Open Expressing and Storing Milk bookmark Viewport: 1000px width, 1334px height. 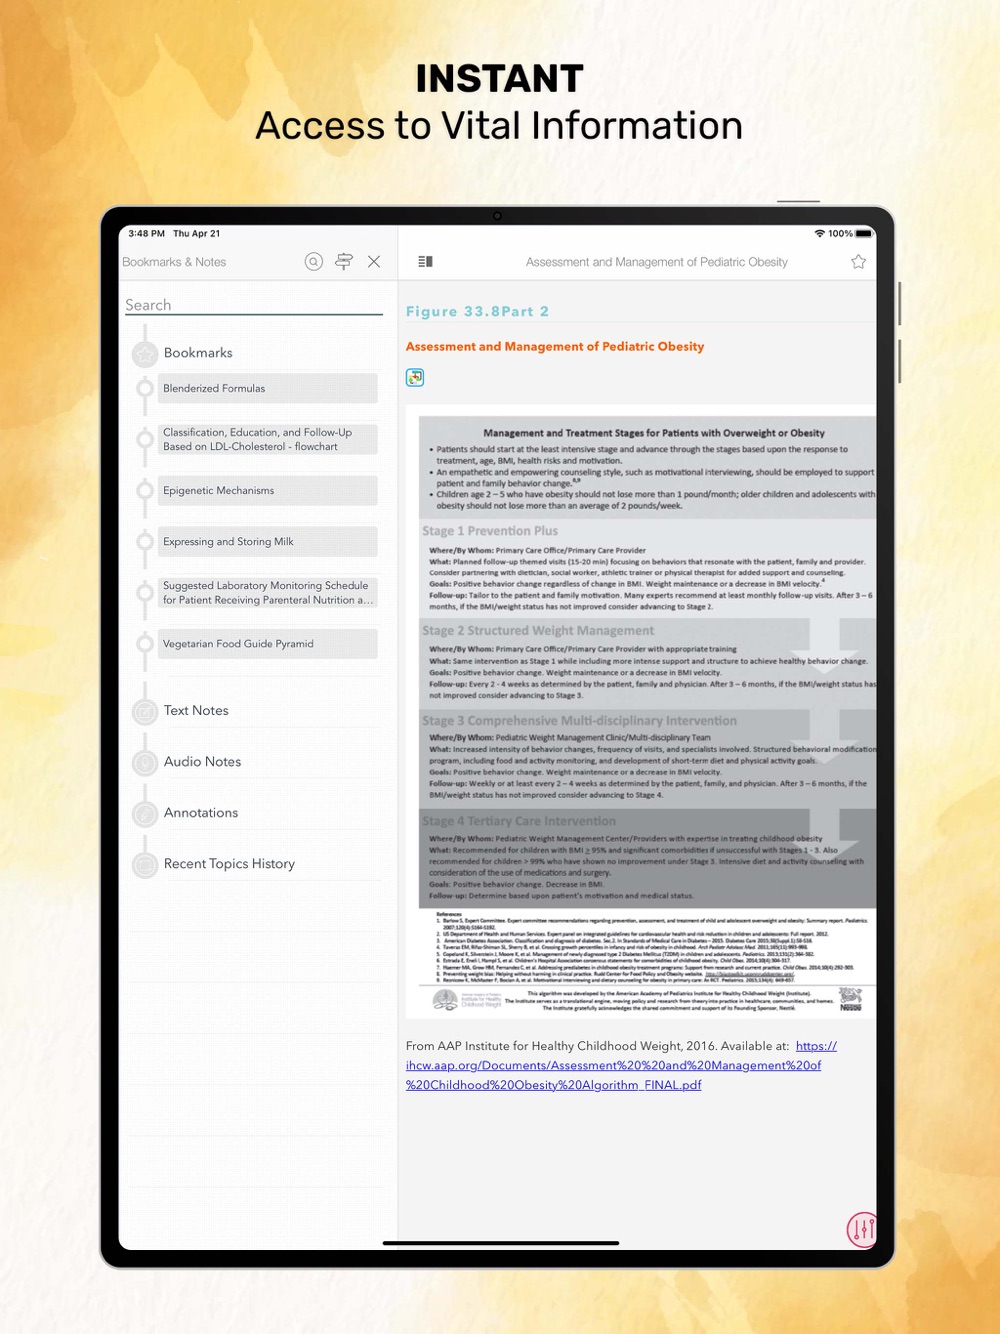click(x=268, y=542)
